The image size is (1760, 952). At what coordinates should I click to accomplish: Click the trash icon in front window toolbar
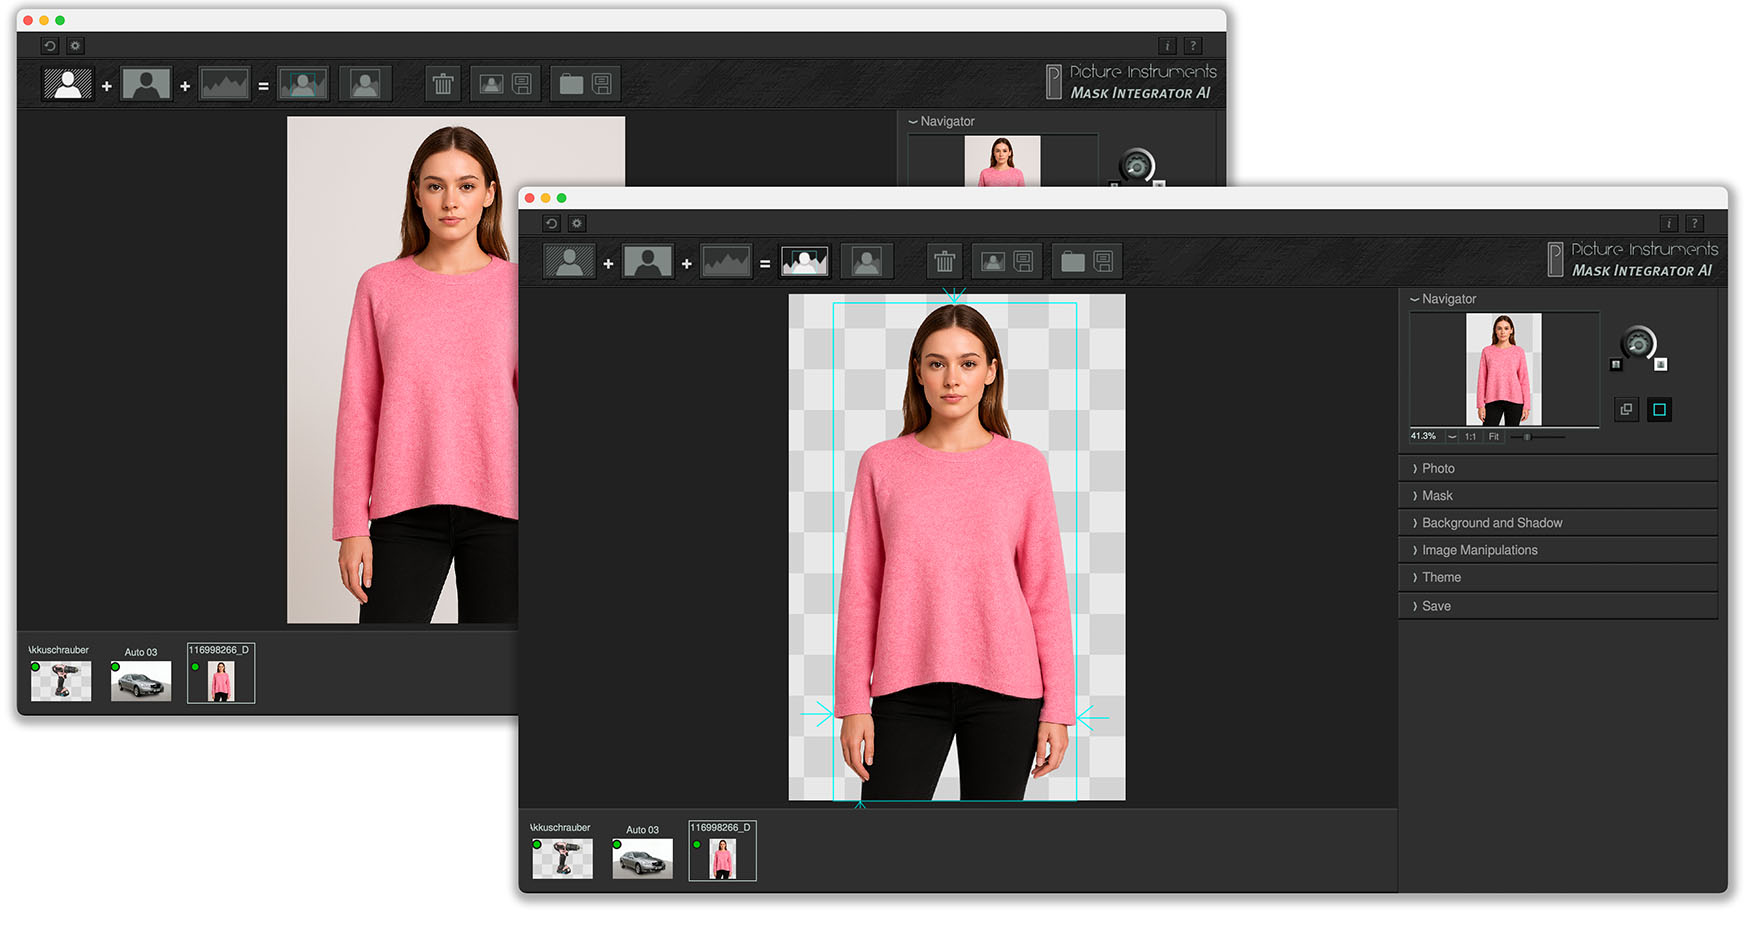click(944, 262)
